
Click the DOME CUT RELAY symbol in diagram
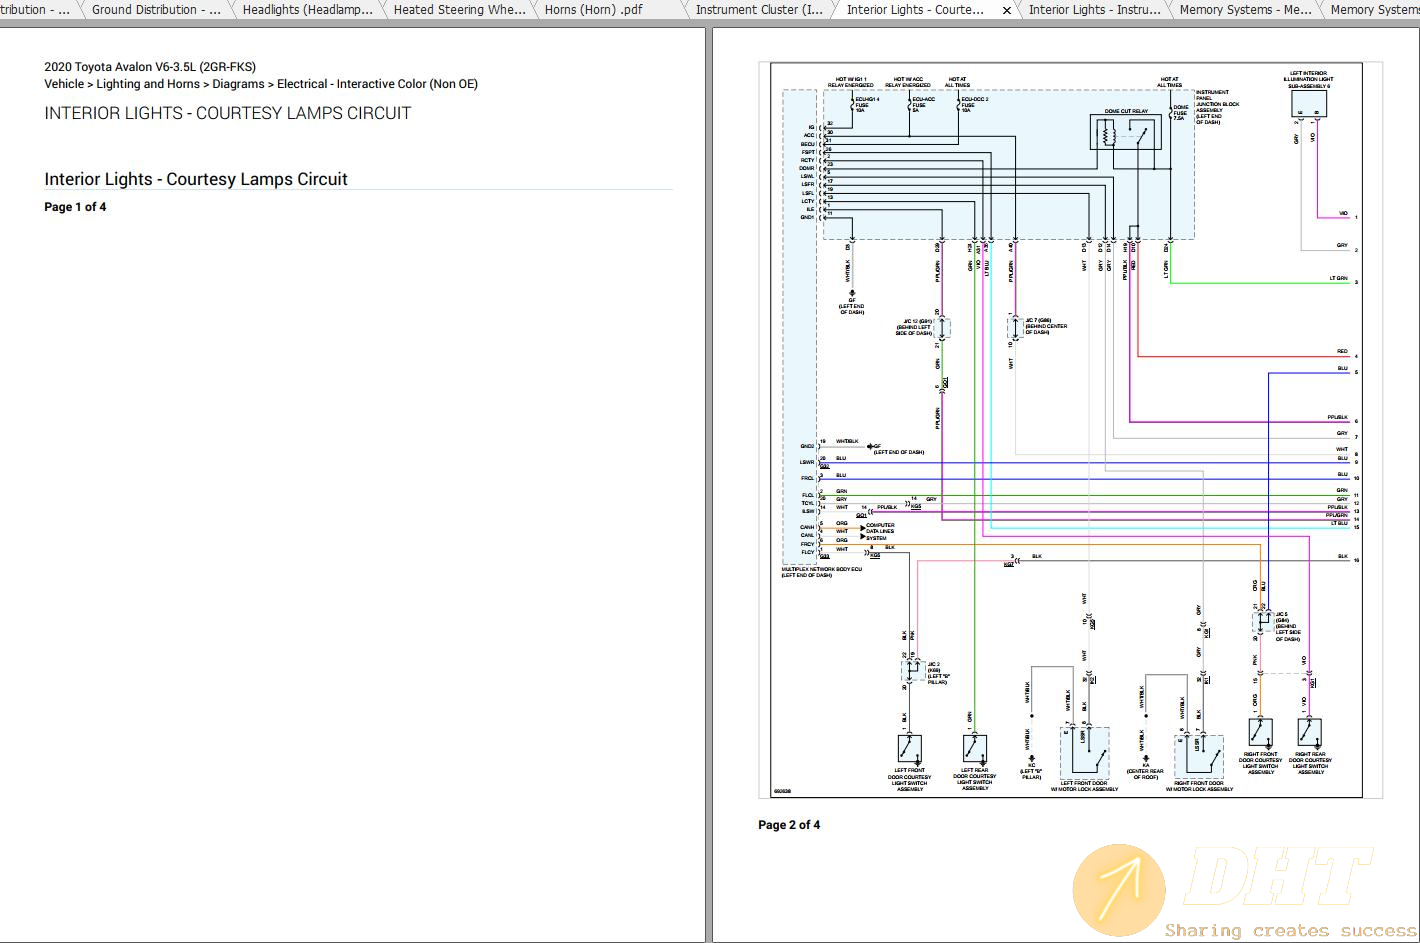click(1126, 133)
